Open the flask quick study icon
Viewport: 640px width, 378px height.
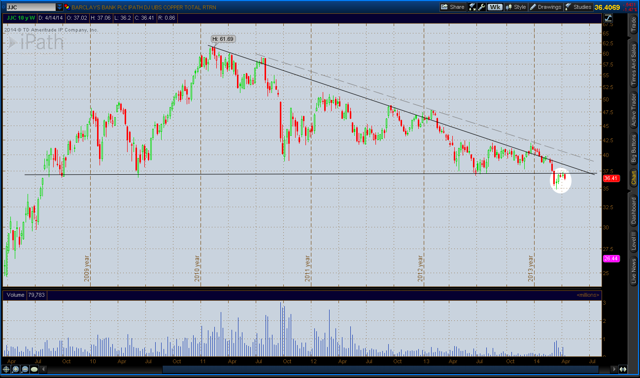point(472,7)
